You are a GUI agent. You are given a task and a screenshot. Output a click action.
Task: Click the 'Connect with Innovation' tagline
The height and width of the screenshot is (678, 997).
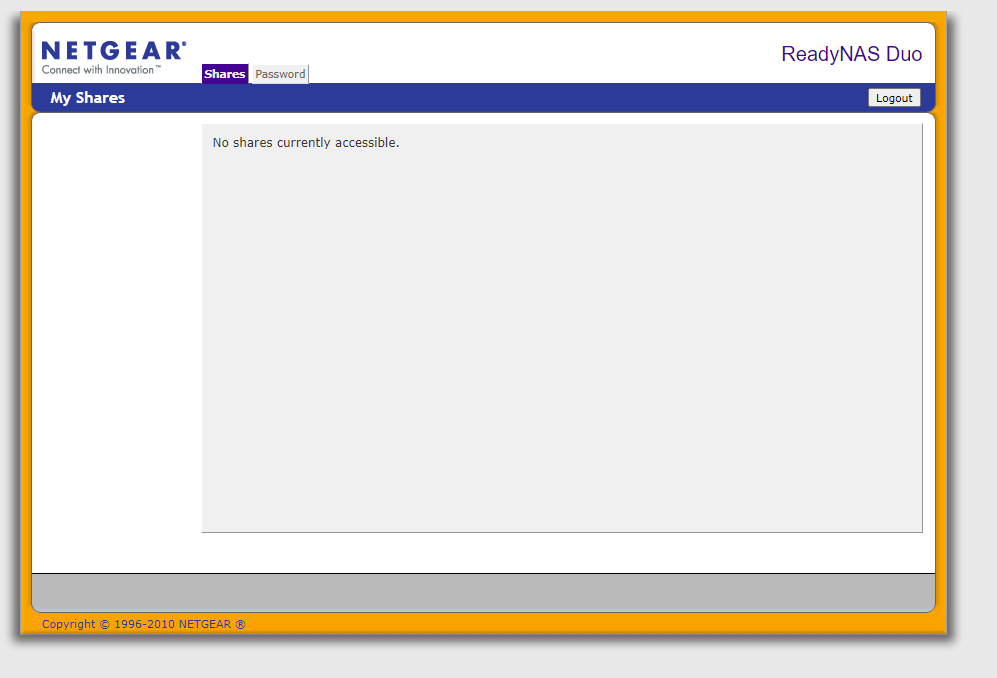101,70
